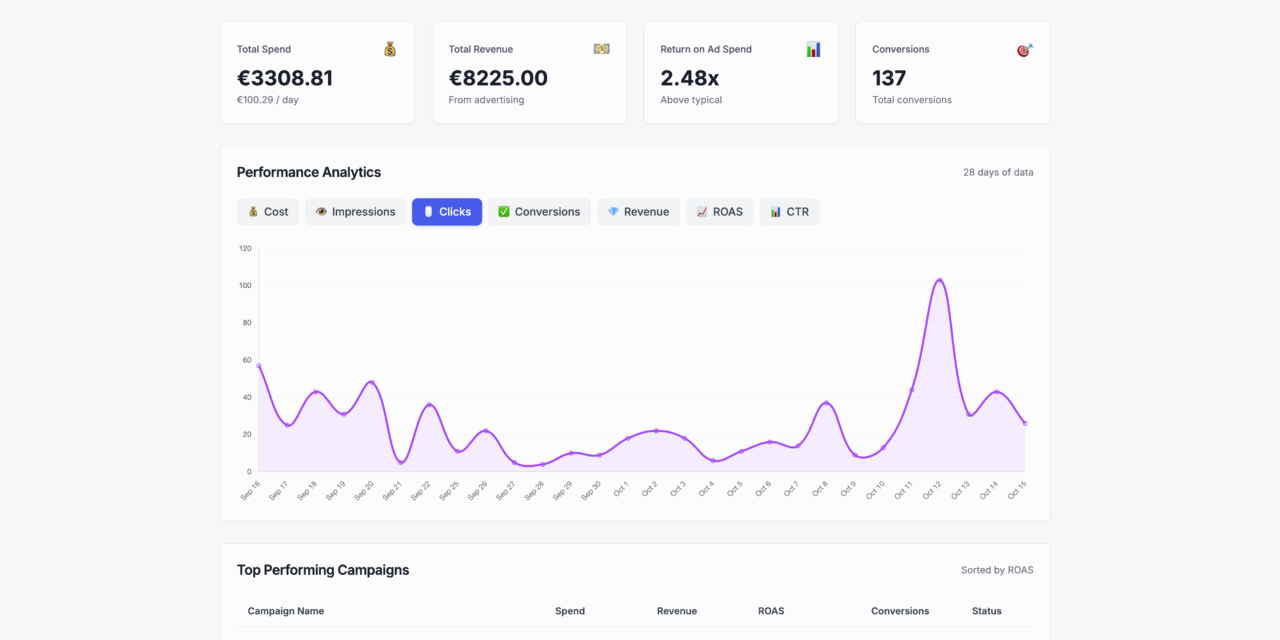Click the '28 days of data' label
This screenshot has height=640, width=1280.
[998, 172]
